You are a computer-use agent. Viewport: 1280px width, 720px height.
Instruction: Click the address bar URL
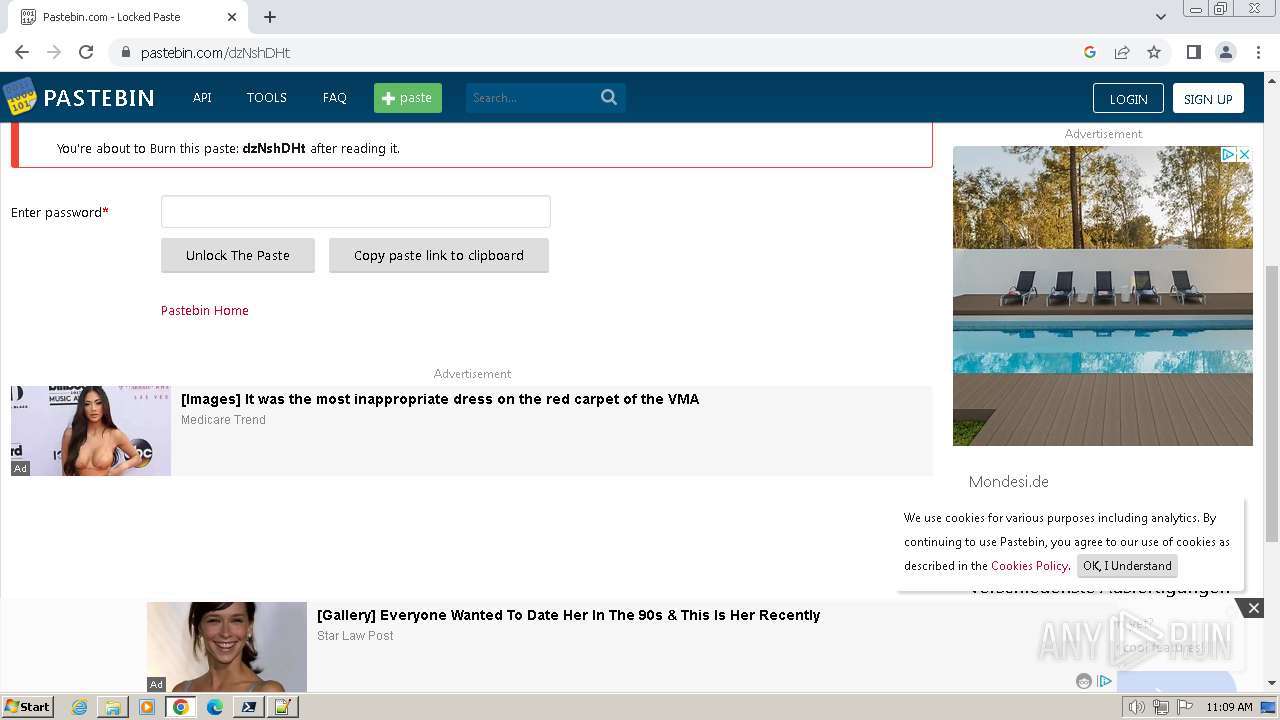[215, 52]
